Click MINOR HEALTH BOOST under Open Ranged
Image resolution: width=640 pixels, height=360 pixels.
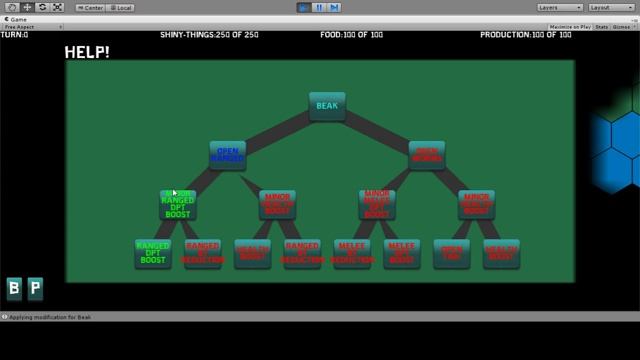(278, 204)
